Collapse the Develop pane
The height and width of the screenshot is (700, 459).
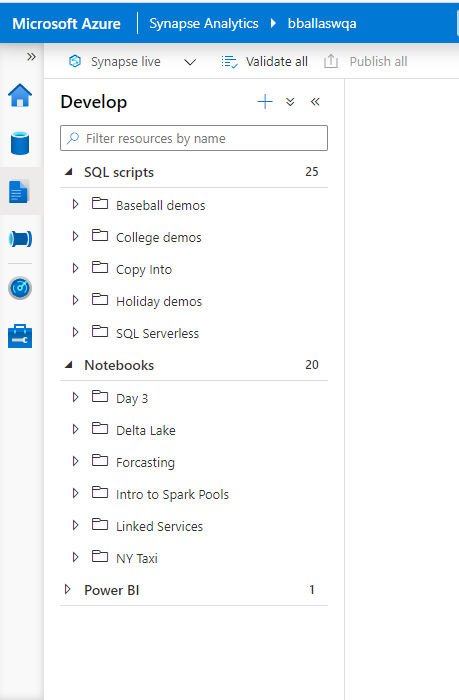pos(315,102)
